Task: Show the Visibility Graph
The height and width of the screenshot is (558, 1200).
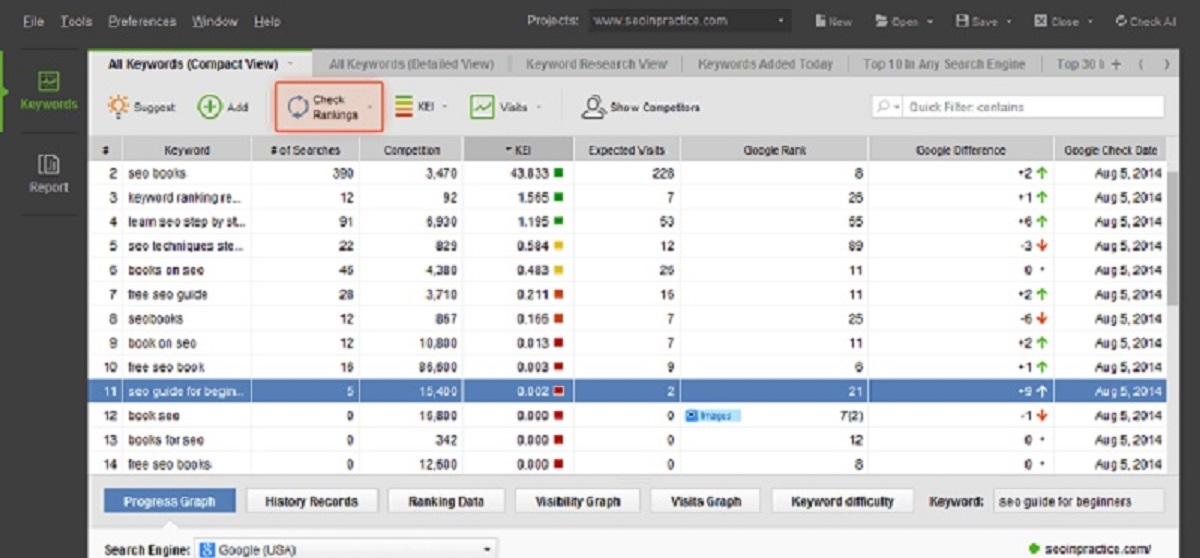Action: click(577, 501)
